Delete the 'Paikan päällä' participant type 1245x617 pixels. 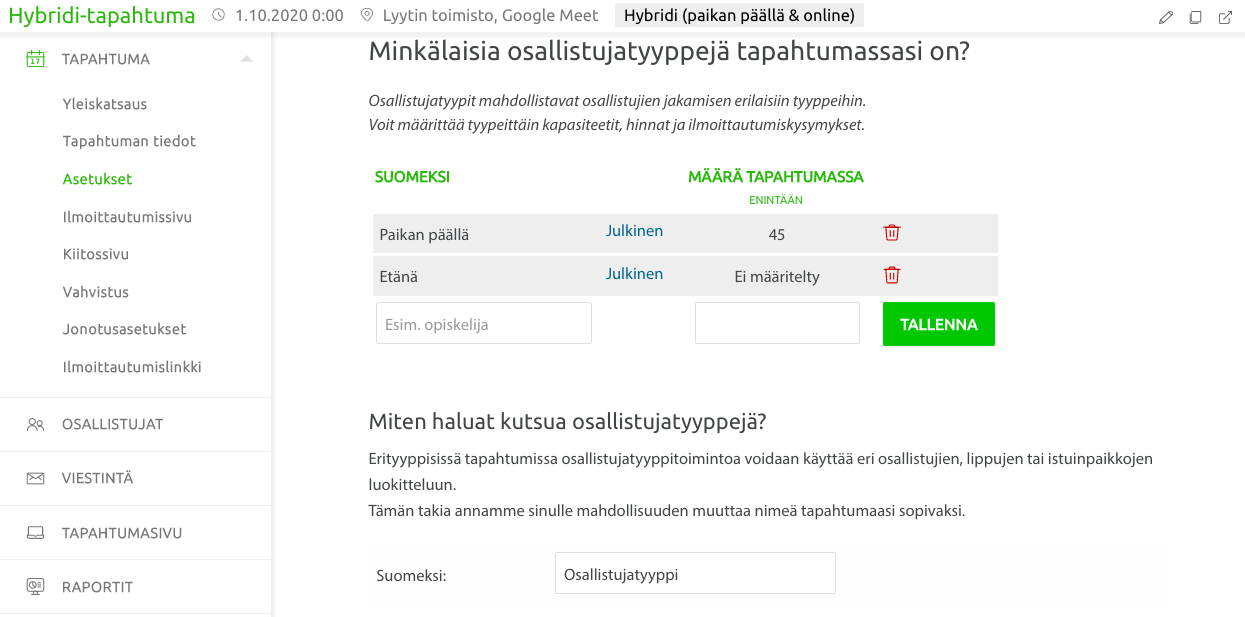click(x=892, y=233)
